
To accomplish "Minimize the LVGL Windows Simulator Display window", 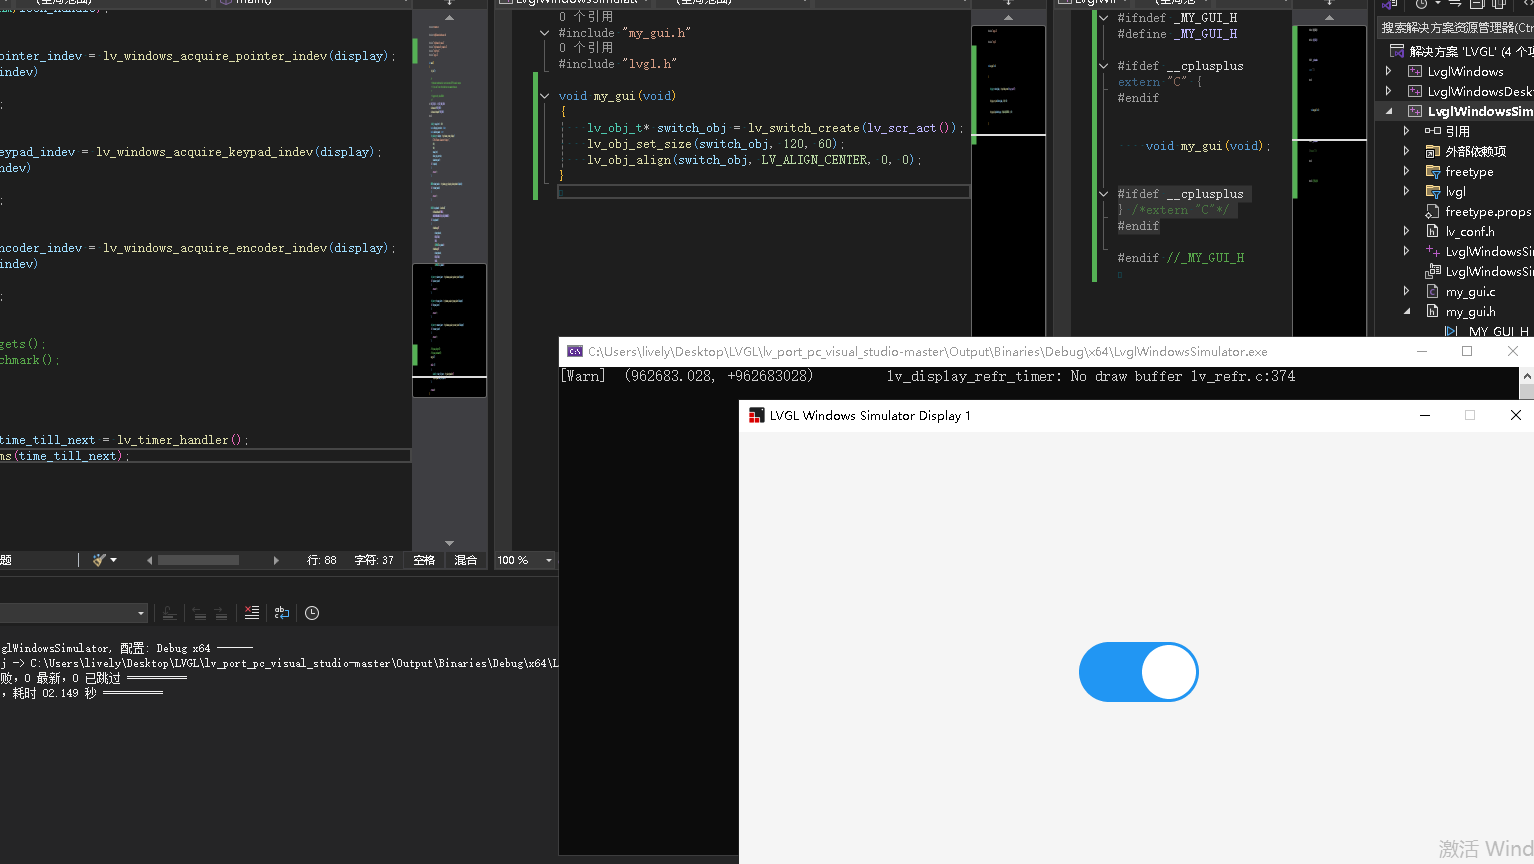I will [x=1425, y=415].
